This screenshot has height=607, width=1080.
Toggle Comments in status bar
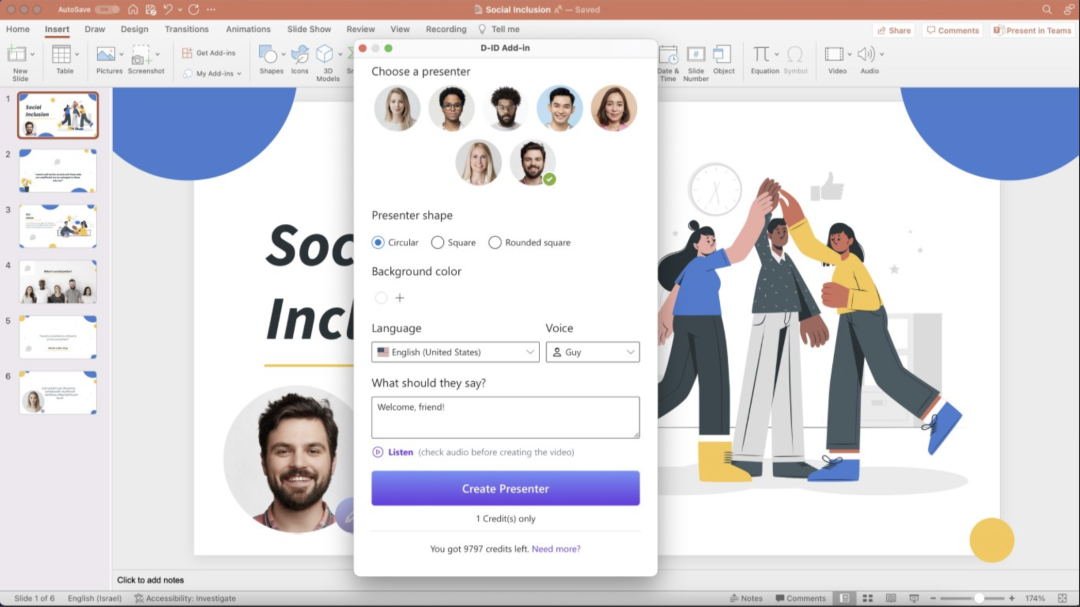800,598
